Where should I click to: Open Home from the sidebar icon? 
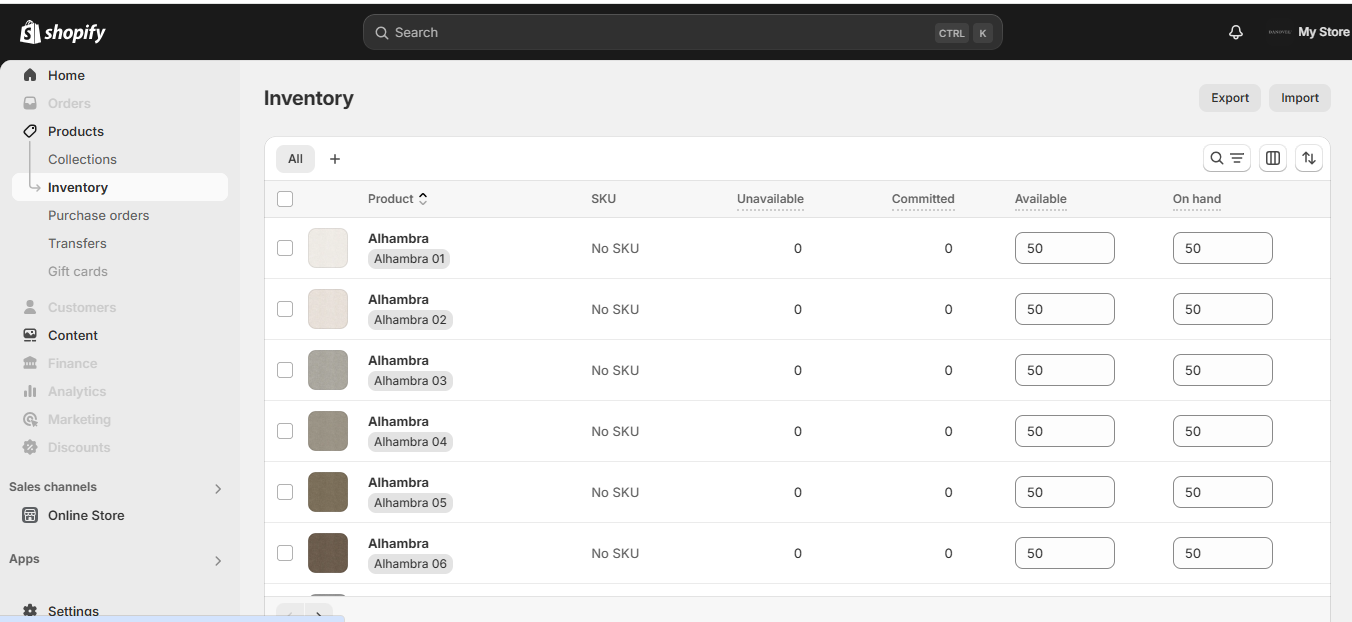tap(30, 75)
